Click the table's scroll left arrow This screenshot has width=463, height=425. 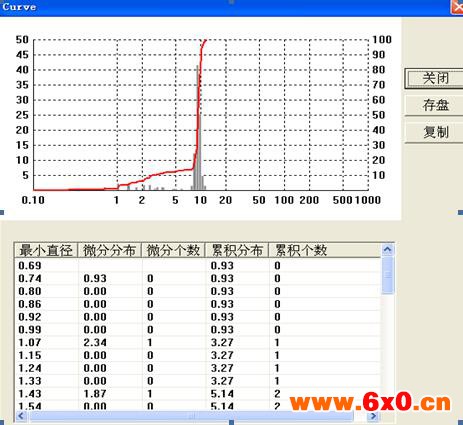(x=21, y=416)
